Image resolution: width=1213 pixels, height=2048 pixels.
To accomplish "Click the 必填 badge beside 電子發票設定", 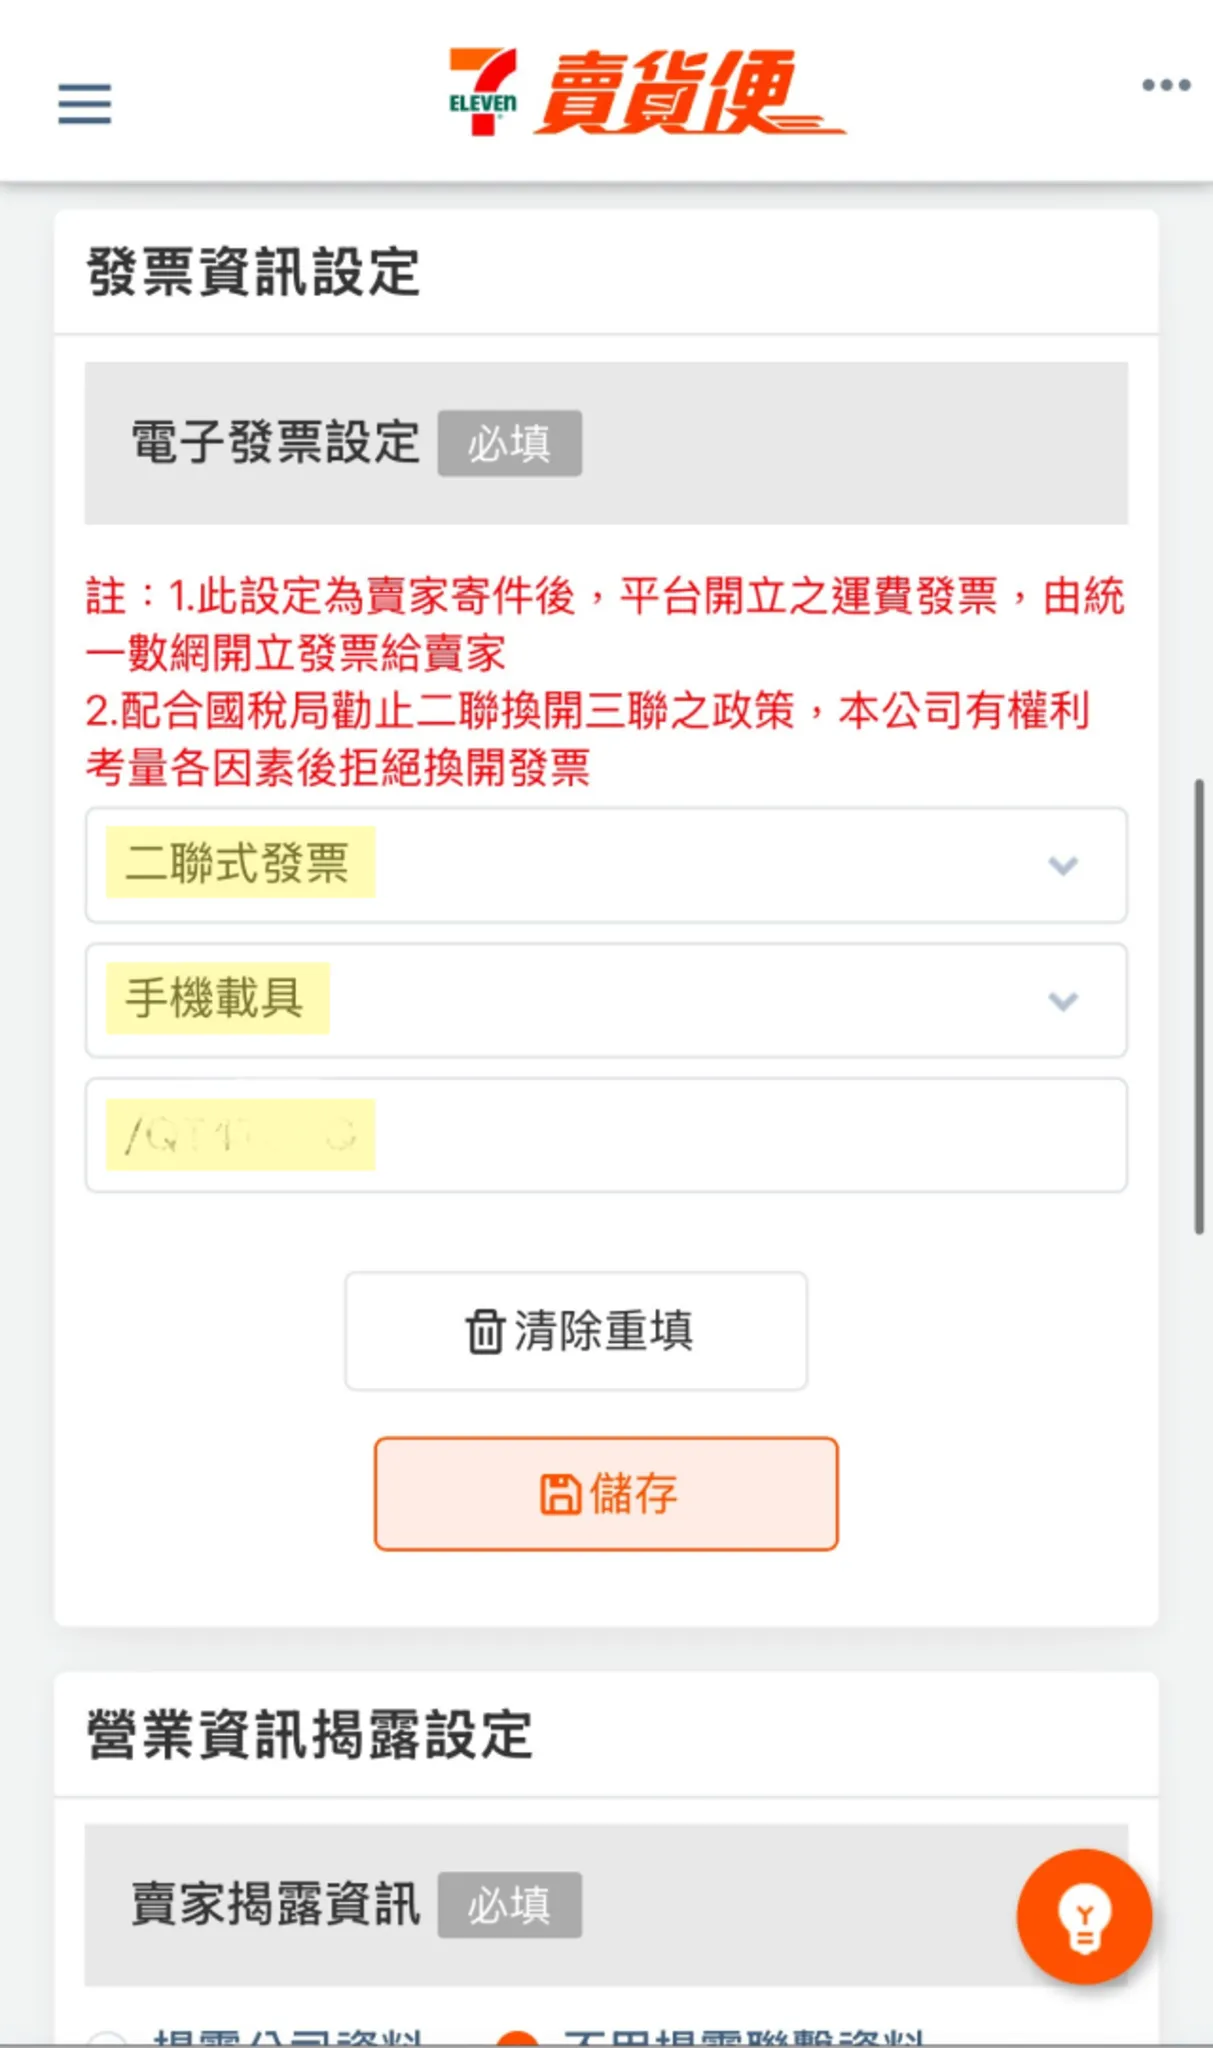I will (511, 443).
